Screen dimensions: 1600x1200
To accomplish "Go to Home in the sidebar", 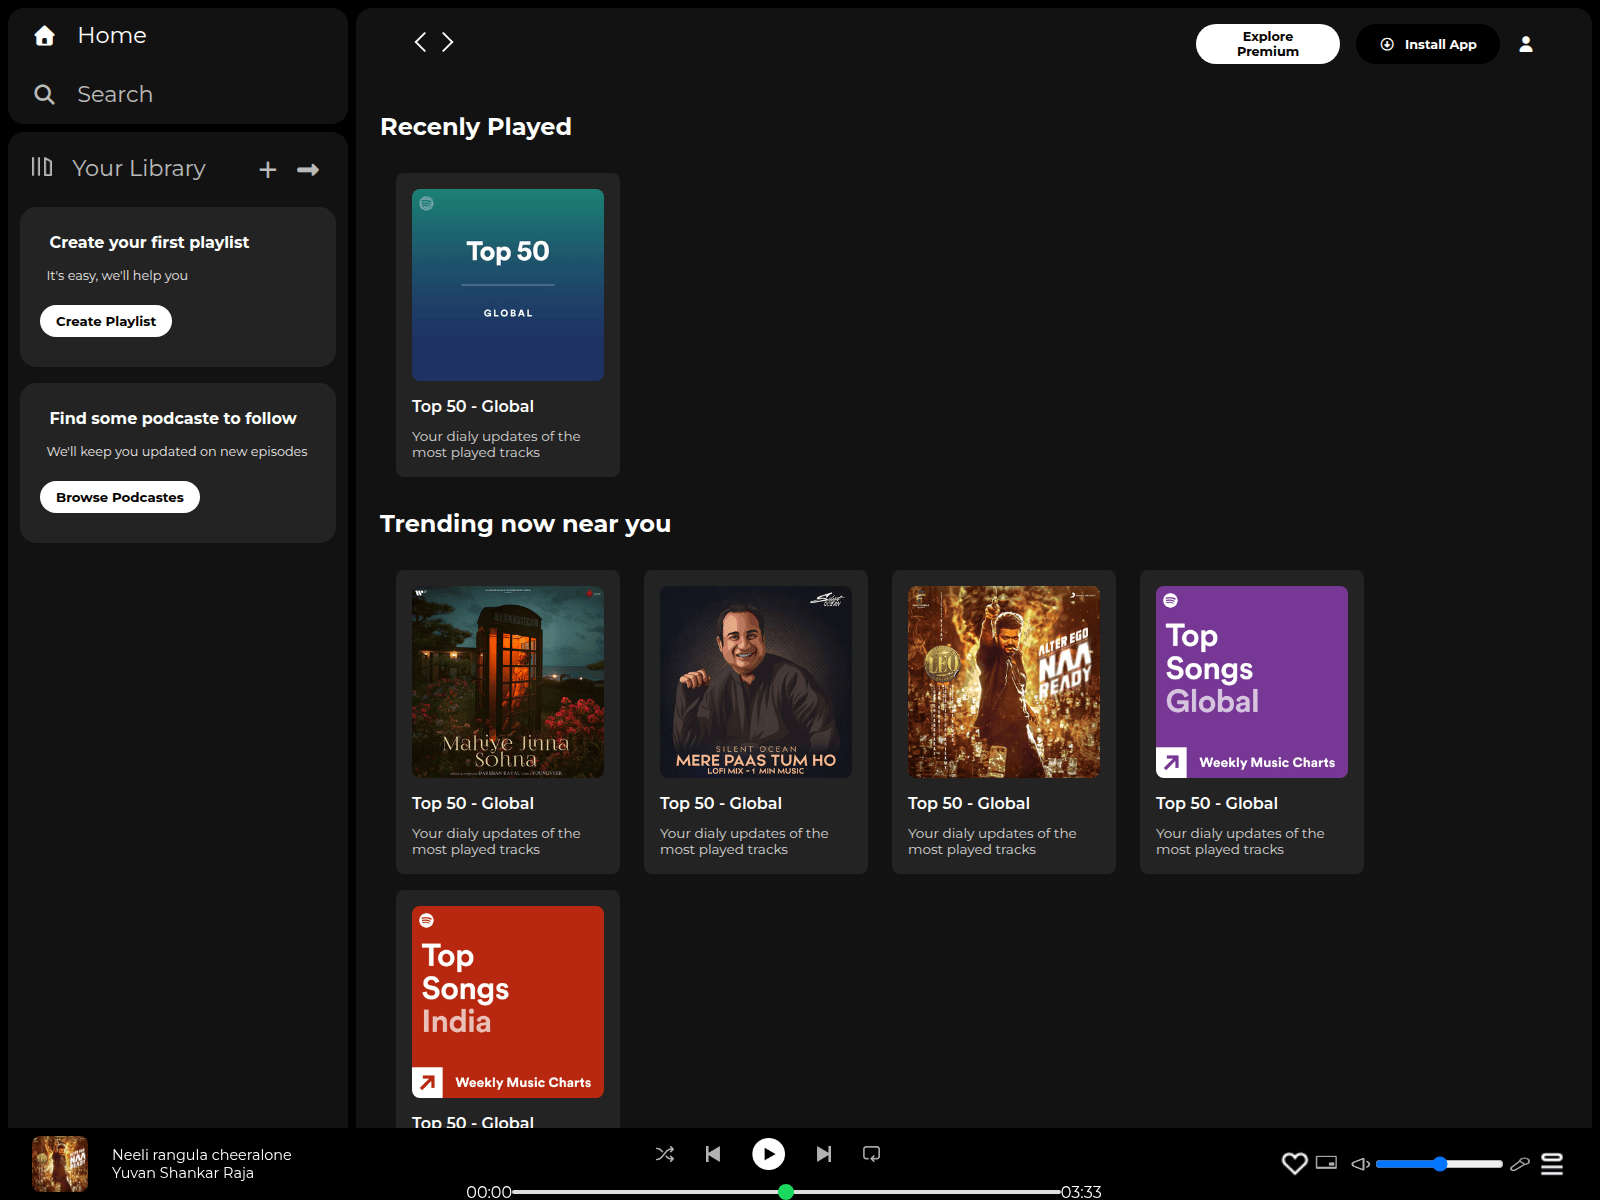I will 112,35.
